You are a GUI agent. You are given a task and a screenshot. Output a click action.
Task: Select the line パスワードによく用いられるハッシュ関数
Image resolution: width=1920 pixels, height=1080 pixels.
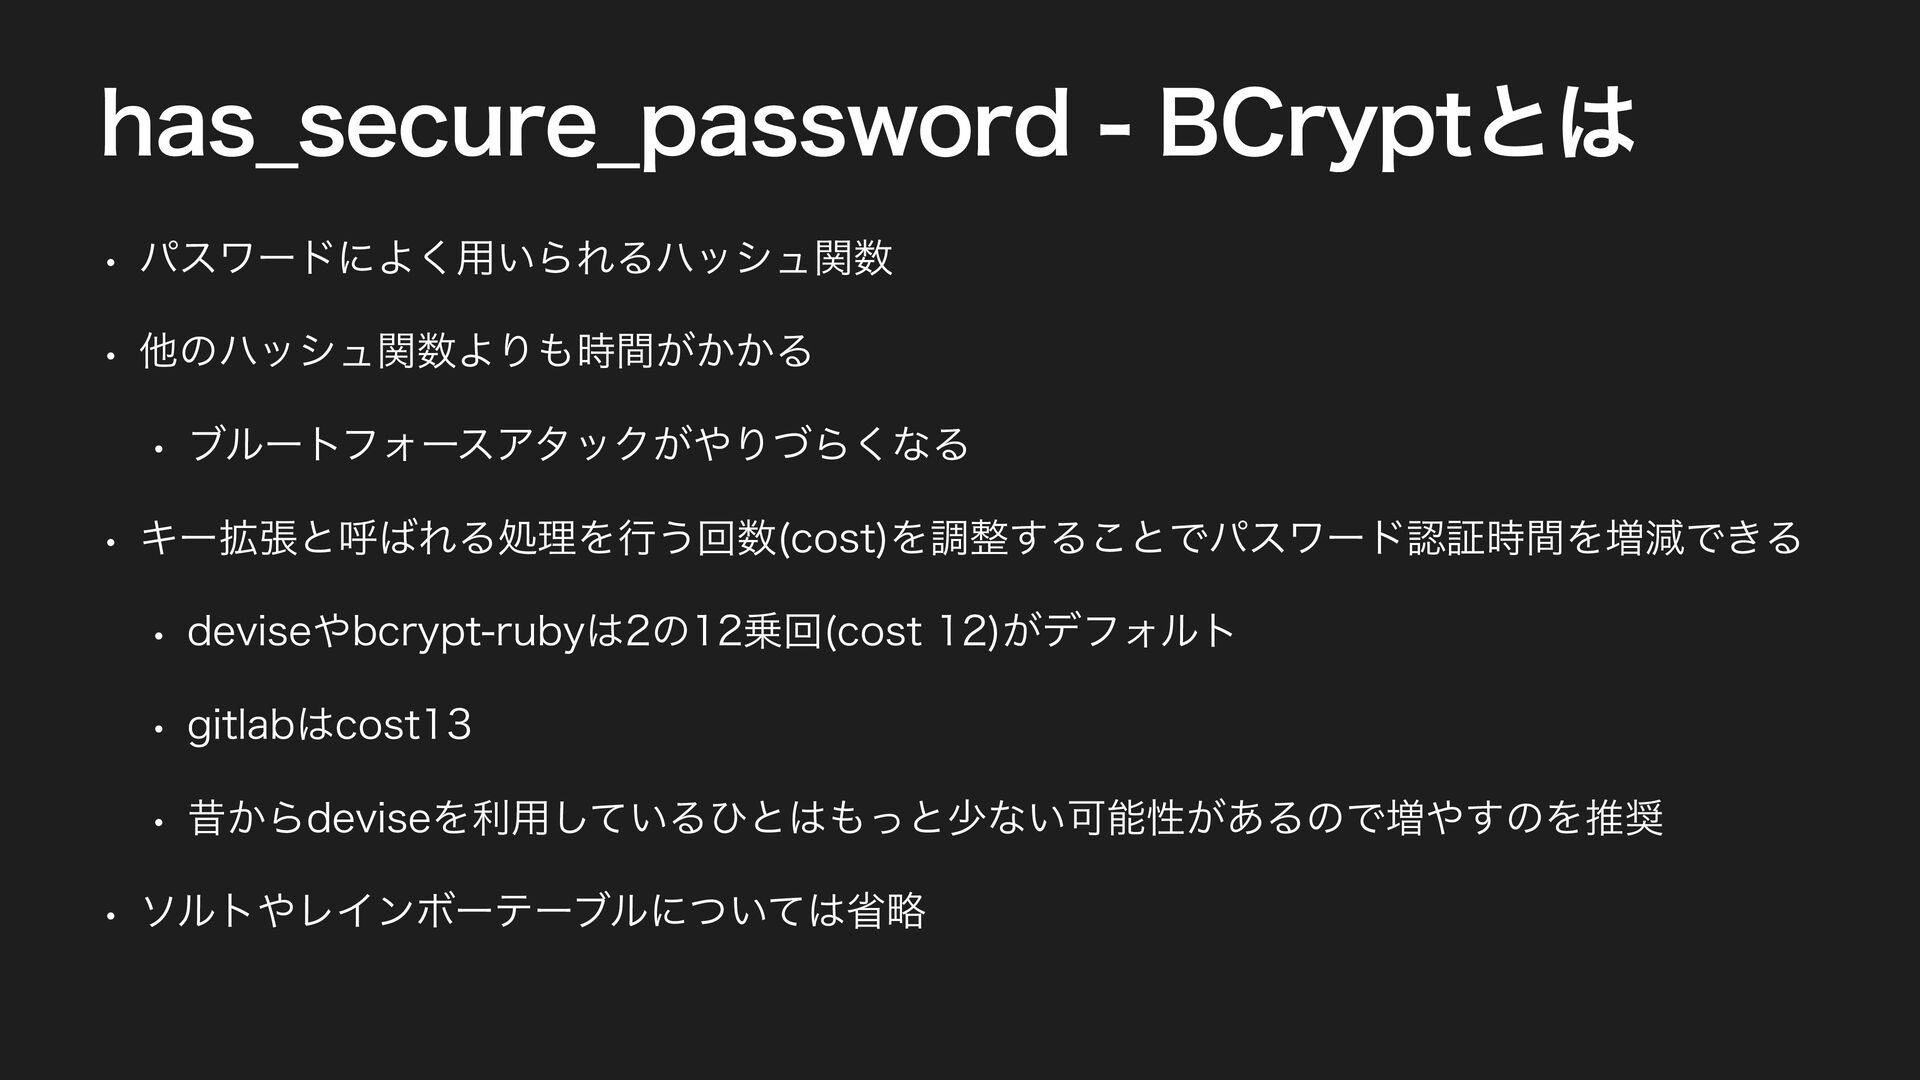pyautogui.click(x=516, y=258)
